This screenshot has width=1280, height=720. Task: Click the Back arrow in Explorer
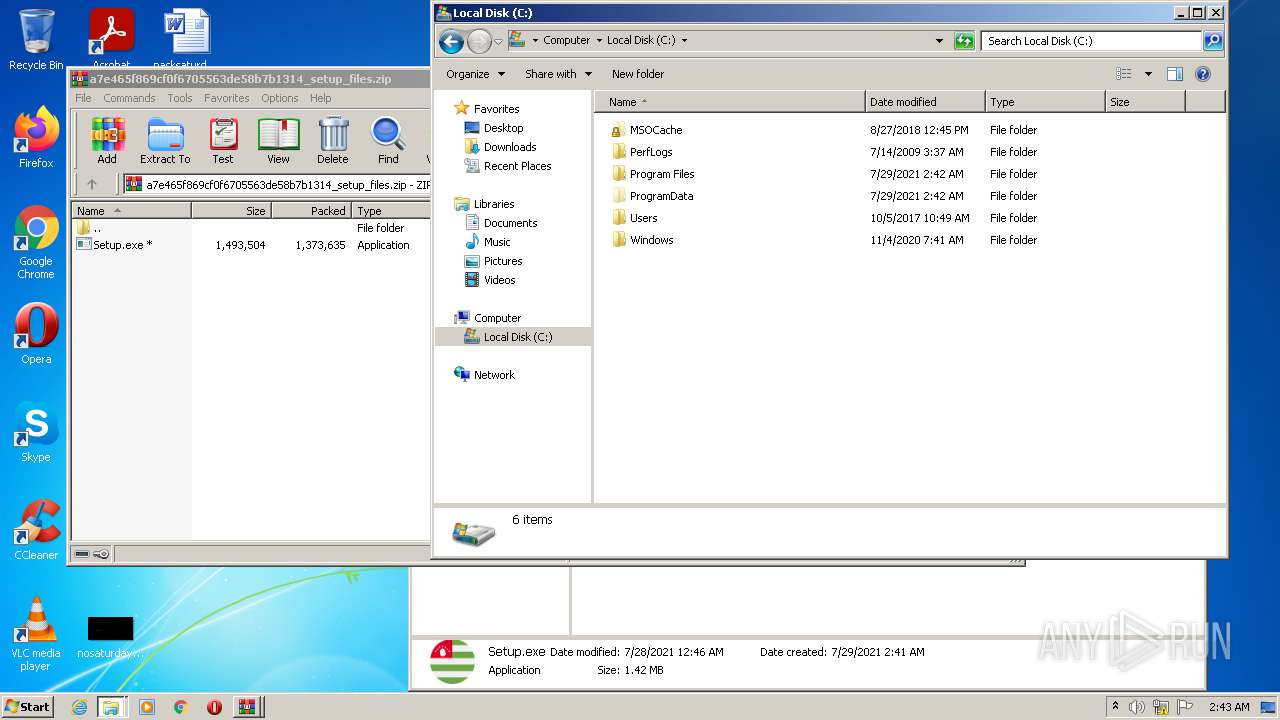[x=451, y=41]
